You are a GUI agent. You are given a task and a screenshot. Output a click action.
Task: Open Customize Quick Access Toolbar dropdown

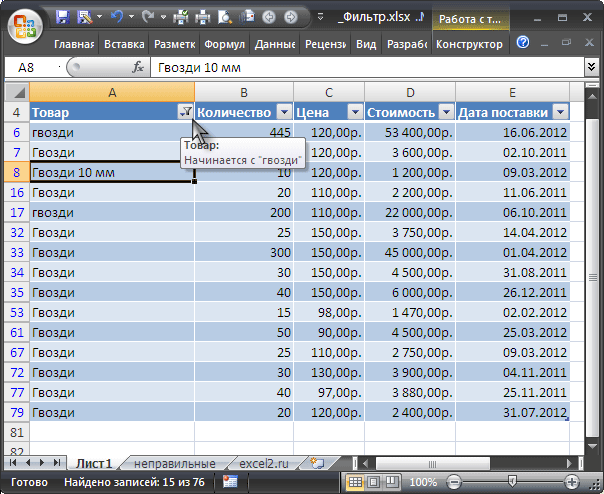[x=320, y=17]
